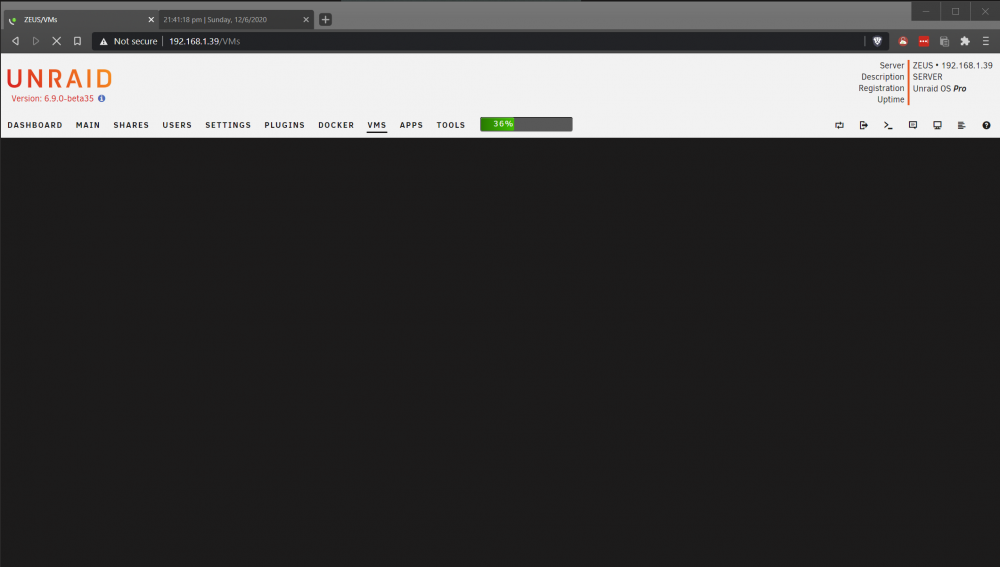Click the Help question mark icon
This screenshot has width=1000, height=567.
(x=986, y=125)
